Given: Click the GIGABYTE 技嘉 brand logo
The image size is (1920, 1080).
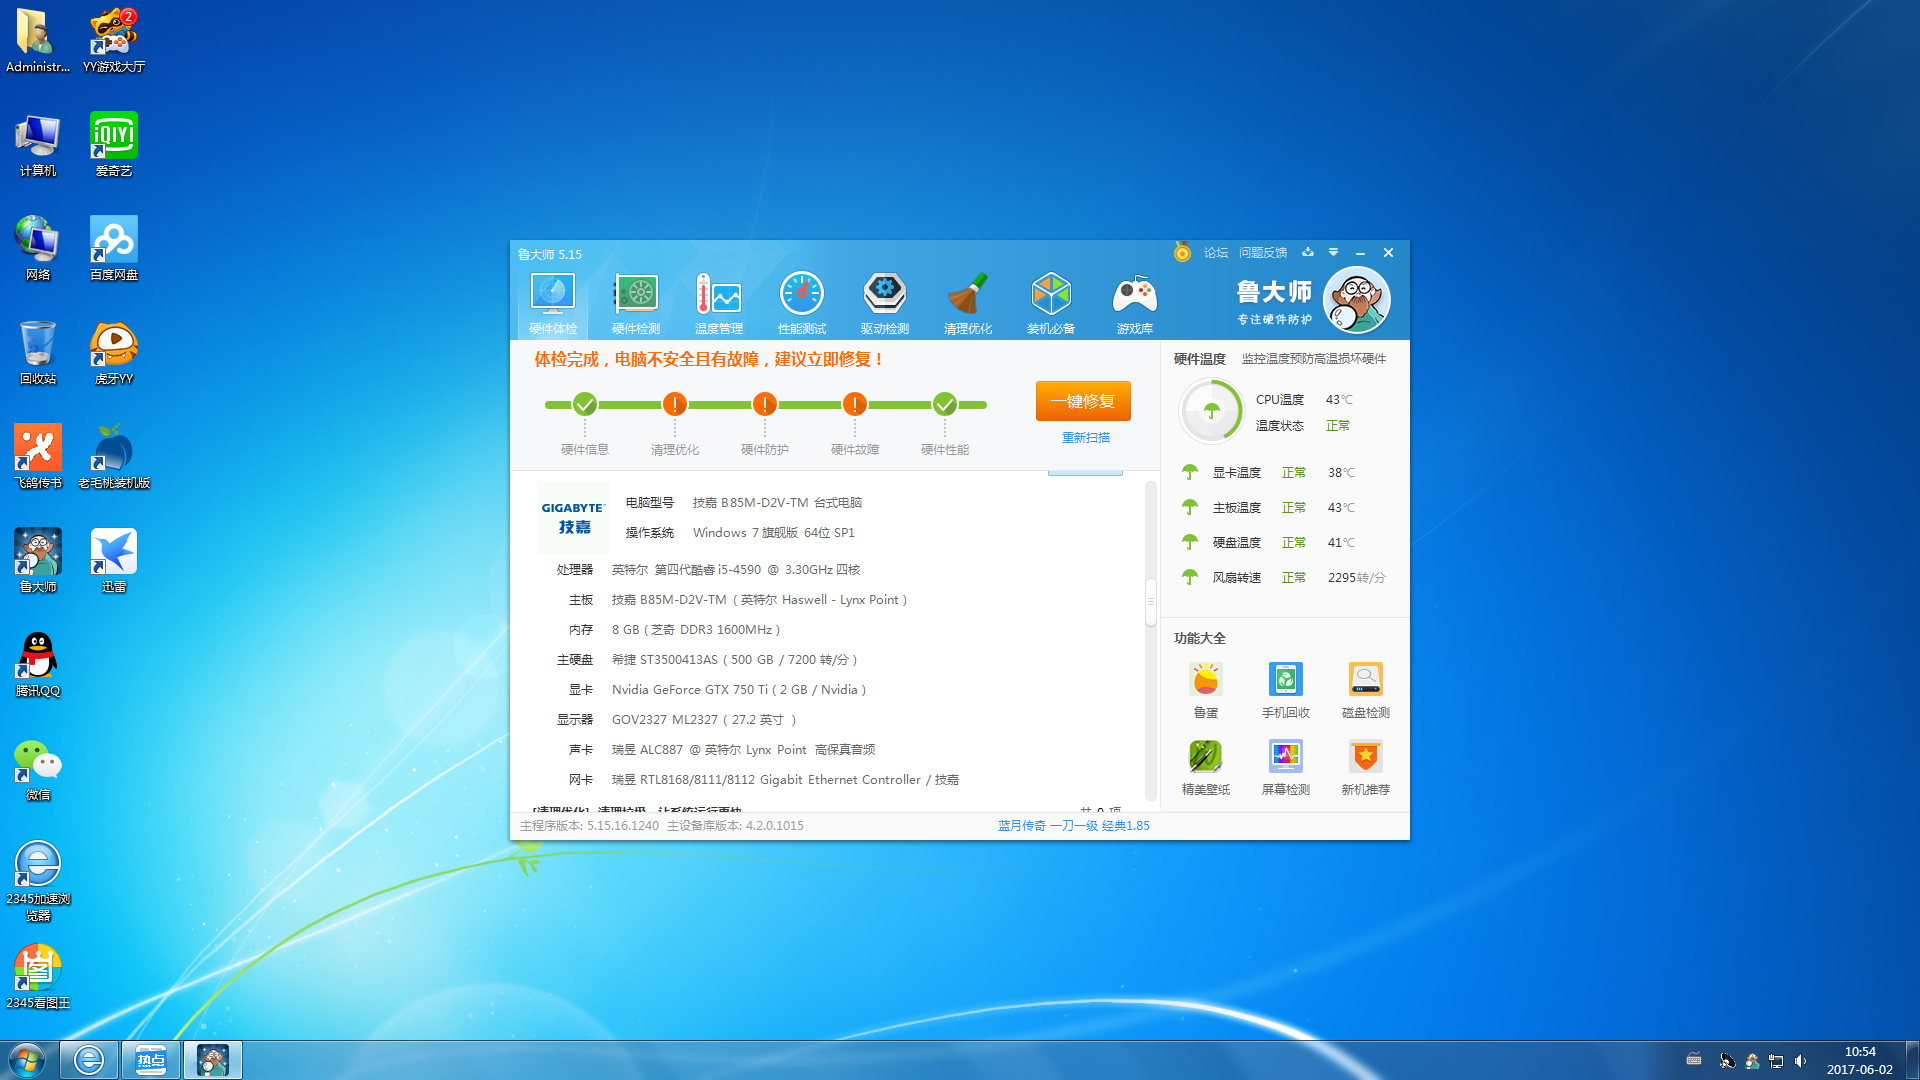Looking at the screenshot, I should 573,518.
